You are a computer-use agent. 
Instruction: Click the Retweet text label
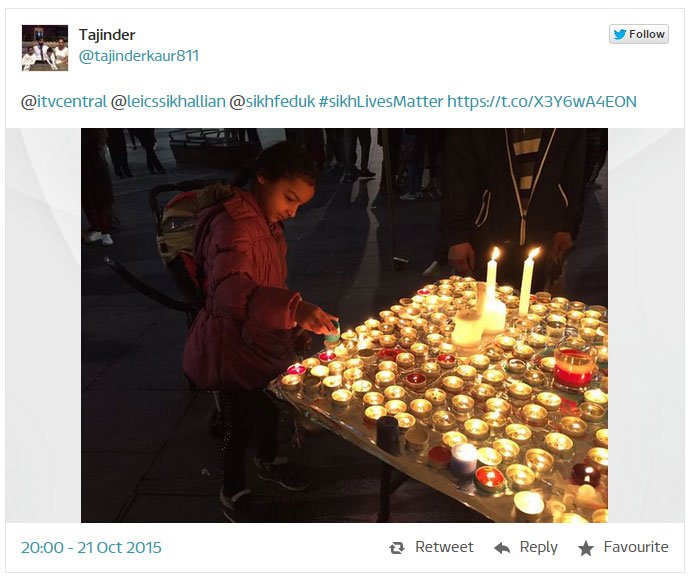point(444,547)
